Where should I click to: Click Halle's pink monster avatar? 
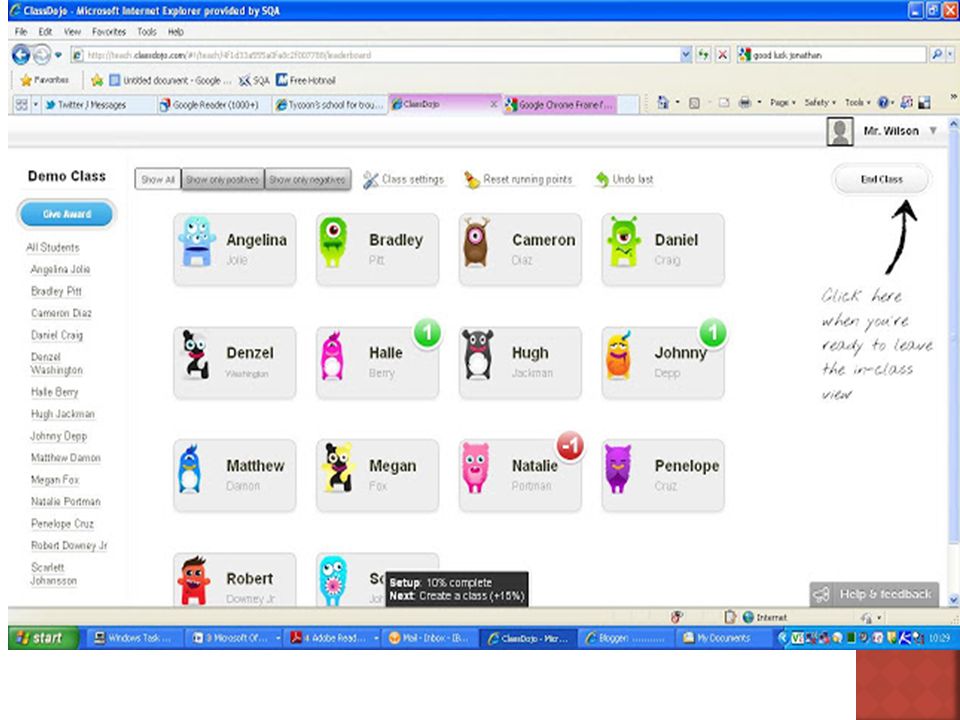tap(332, 356)
